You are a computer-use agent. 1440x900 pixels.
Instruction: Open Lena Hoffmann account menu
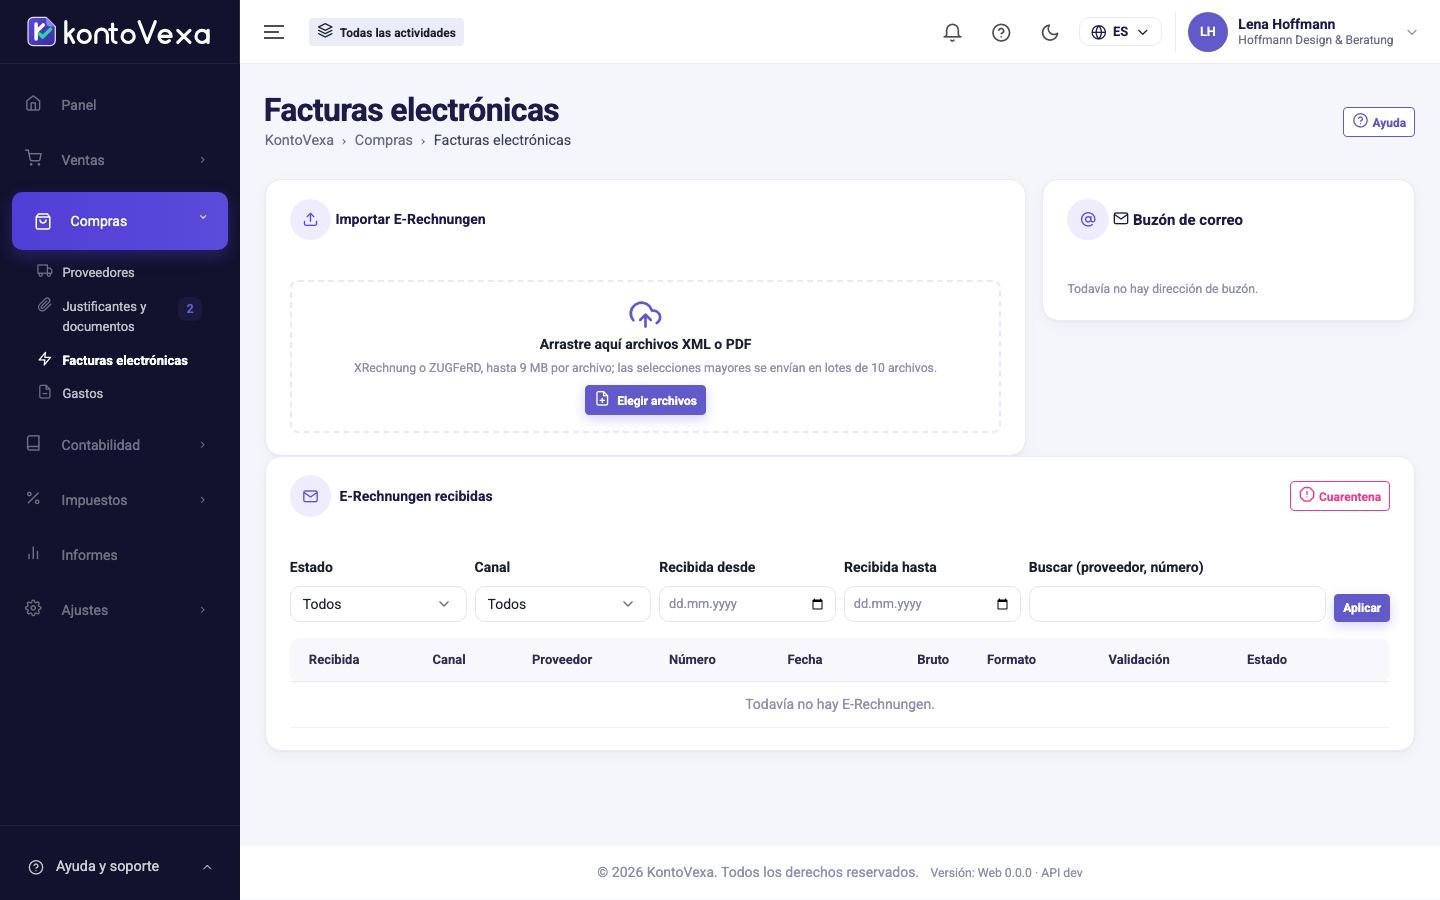(1303, 32)
